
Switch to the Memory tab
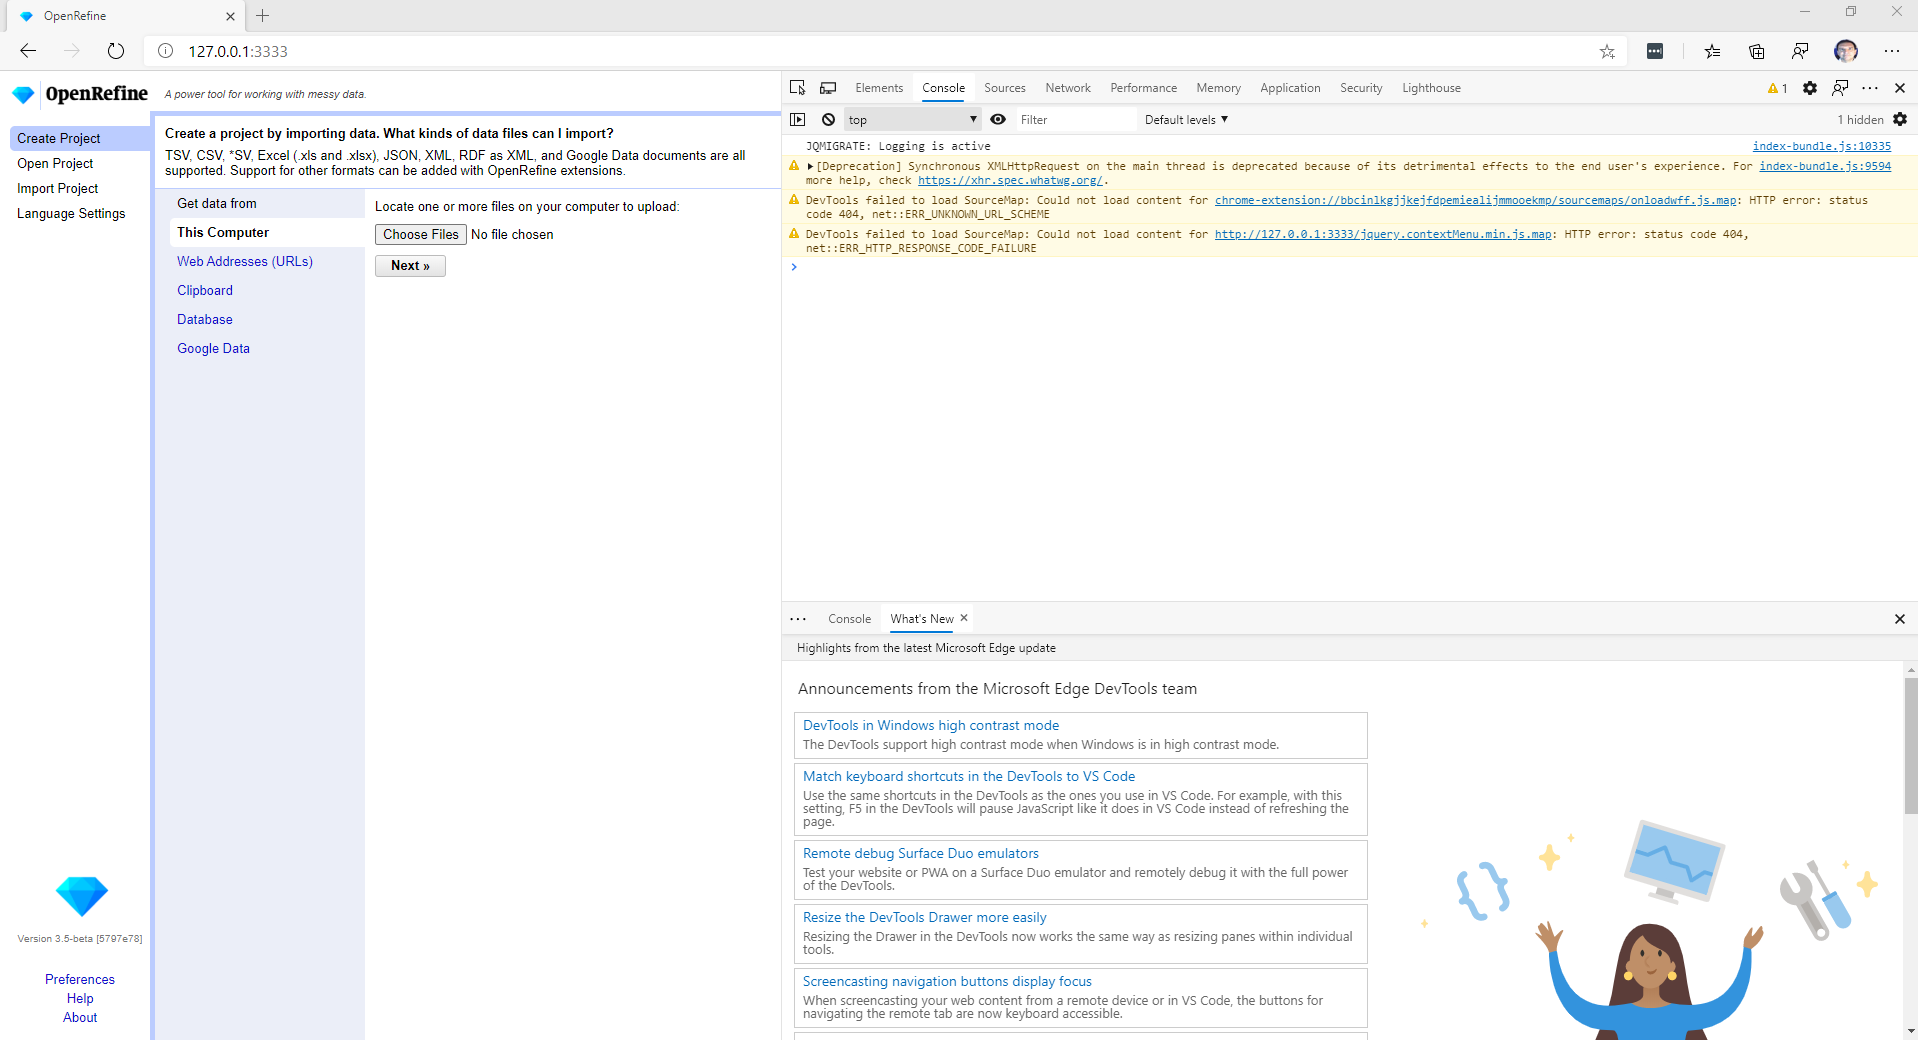point(1219,88)
